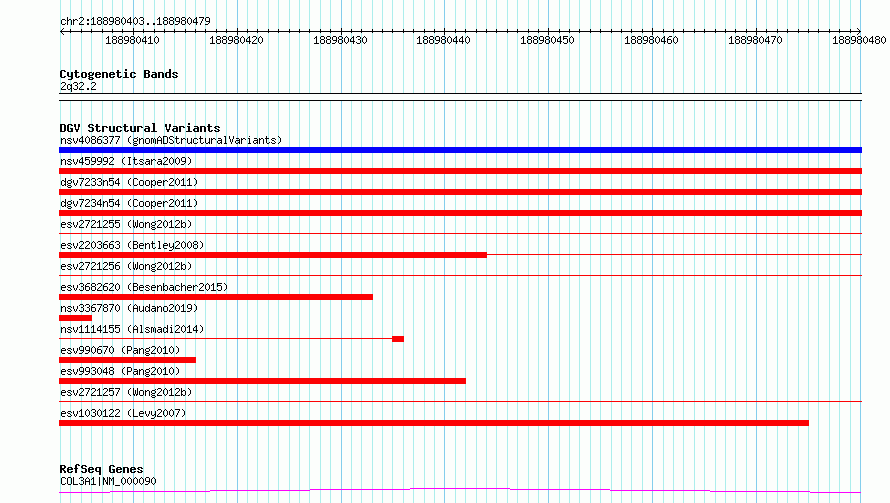Select variant esv3682620 (Besenbacher2015) label
Image resolution: width=890 pixels, height=503 pixels.
click(x=144, y=287)
